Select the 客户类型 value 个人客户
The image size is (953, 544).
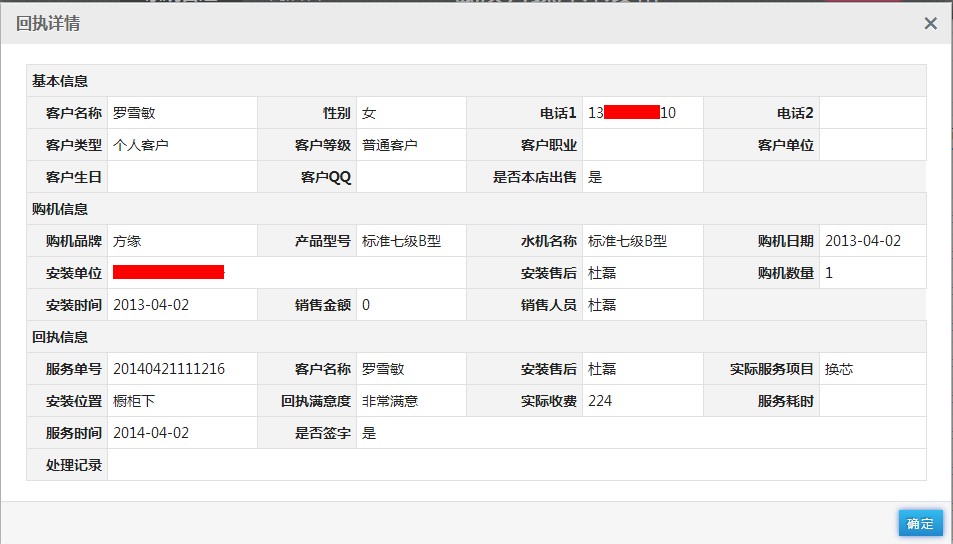click(x=141, y=145)
